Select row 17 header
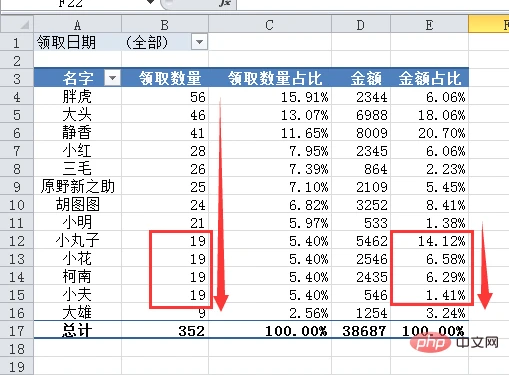The height and width of the screenshot is (375, 509). (x=17, y=331)
